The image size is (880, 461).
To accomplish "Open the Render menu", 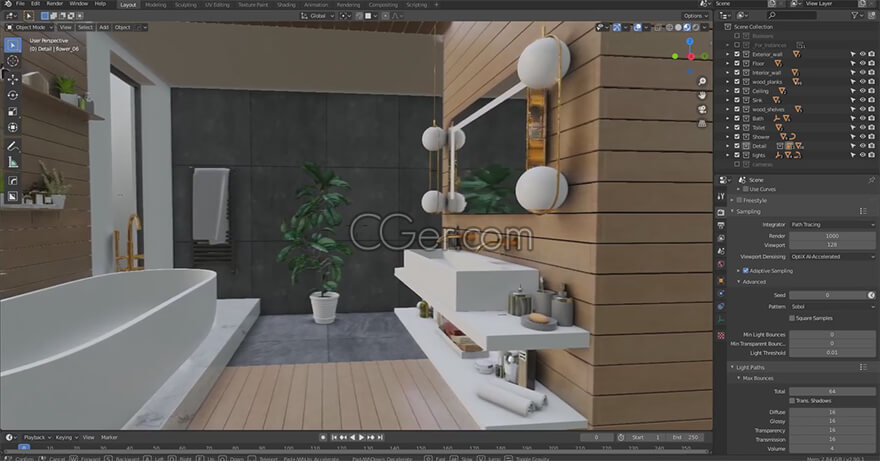I will click(54, 4).
